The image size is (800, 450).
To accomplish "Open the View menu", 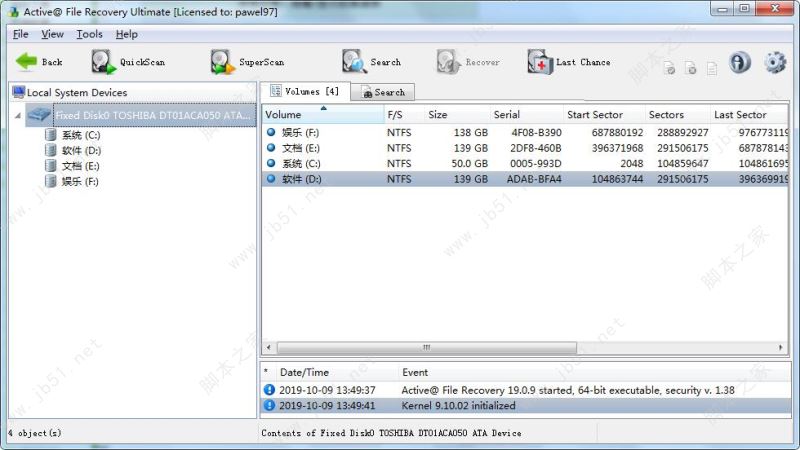I will [x=53, y=34].
